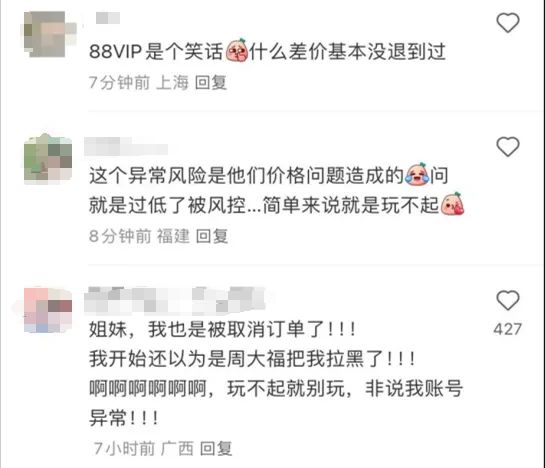Image resolution: width=545 pixels, height=468 pixels.
Task: Click the 7小时前 广西 timestamp
Action: (143, 448)
